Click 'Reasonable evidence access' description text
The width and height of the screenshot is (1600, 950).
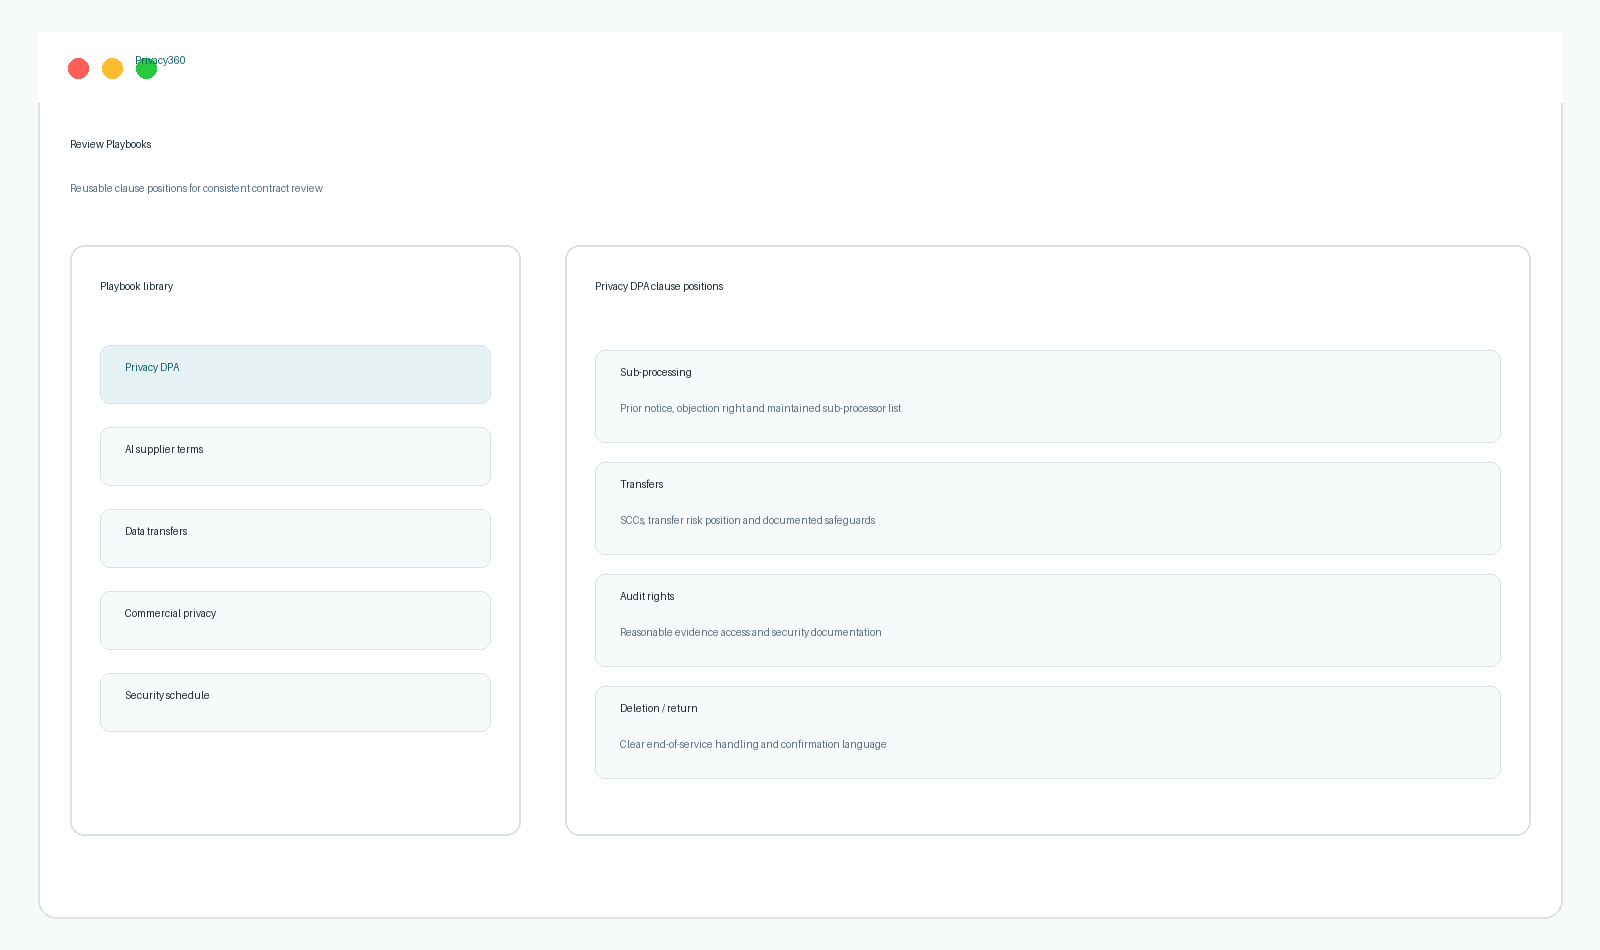click(x=750, y=632)
